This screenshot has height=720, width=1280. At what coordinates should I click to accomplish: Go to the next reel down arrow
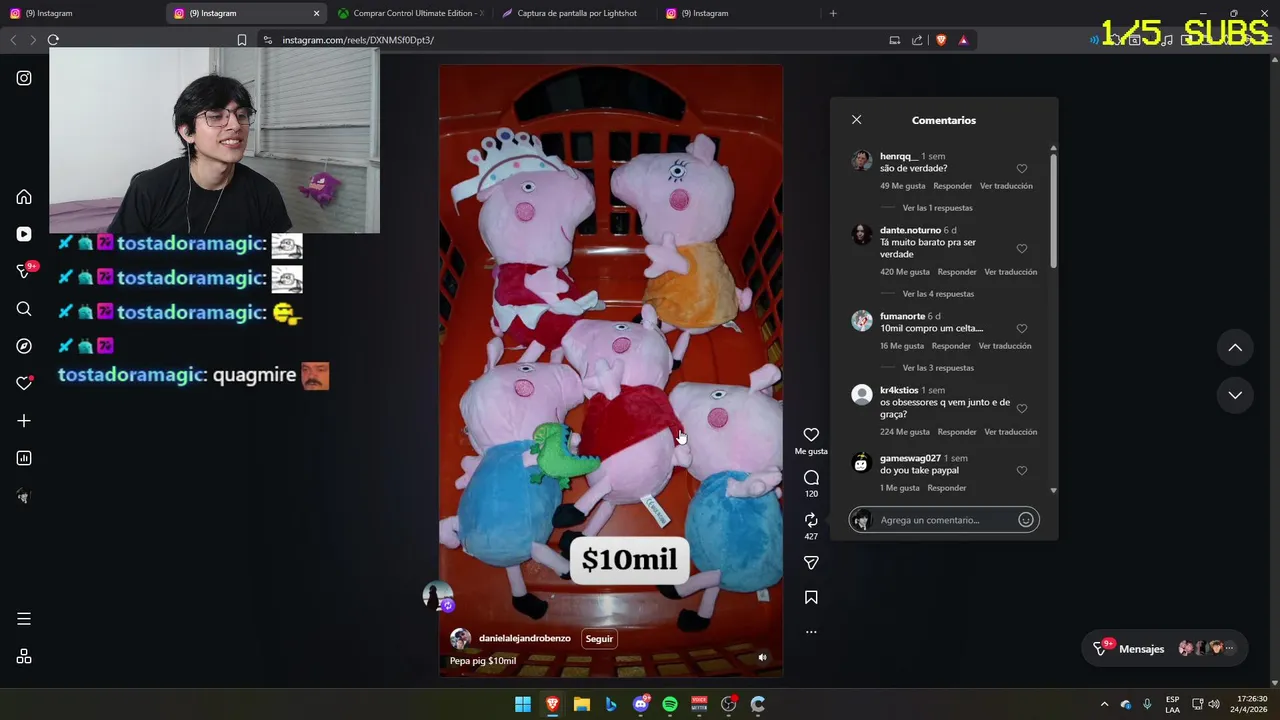pos(1235,395)
